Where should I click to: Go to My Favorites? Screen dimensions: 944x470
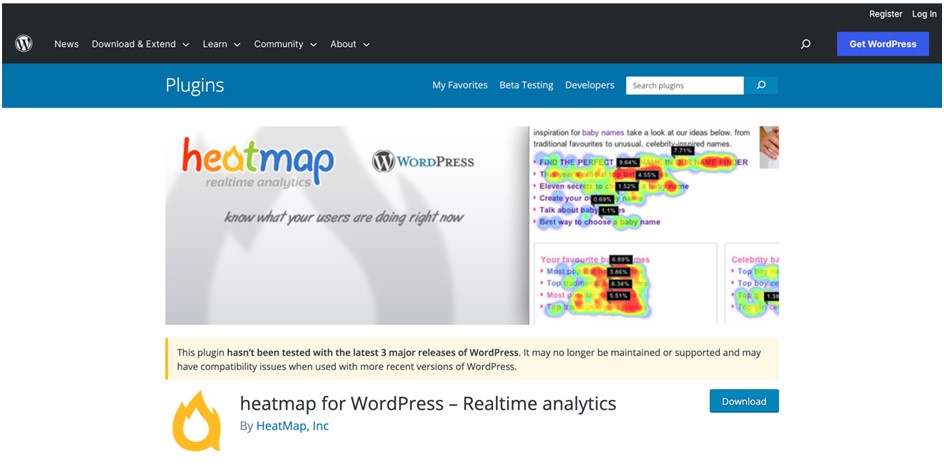(x=460, y=85)
